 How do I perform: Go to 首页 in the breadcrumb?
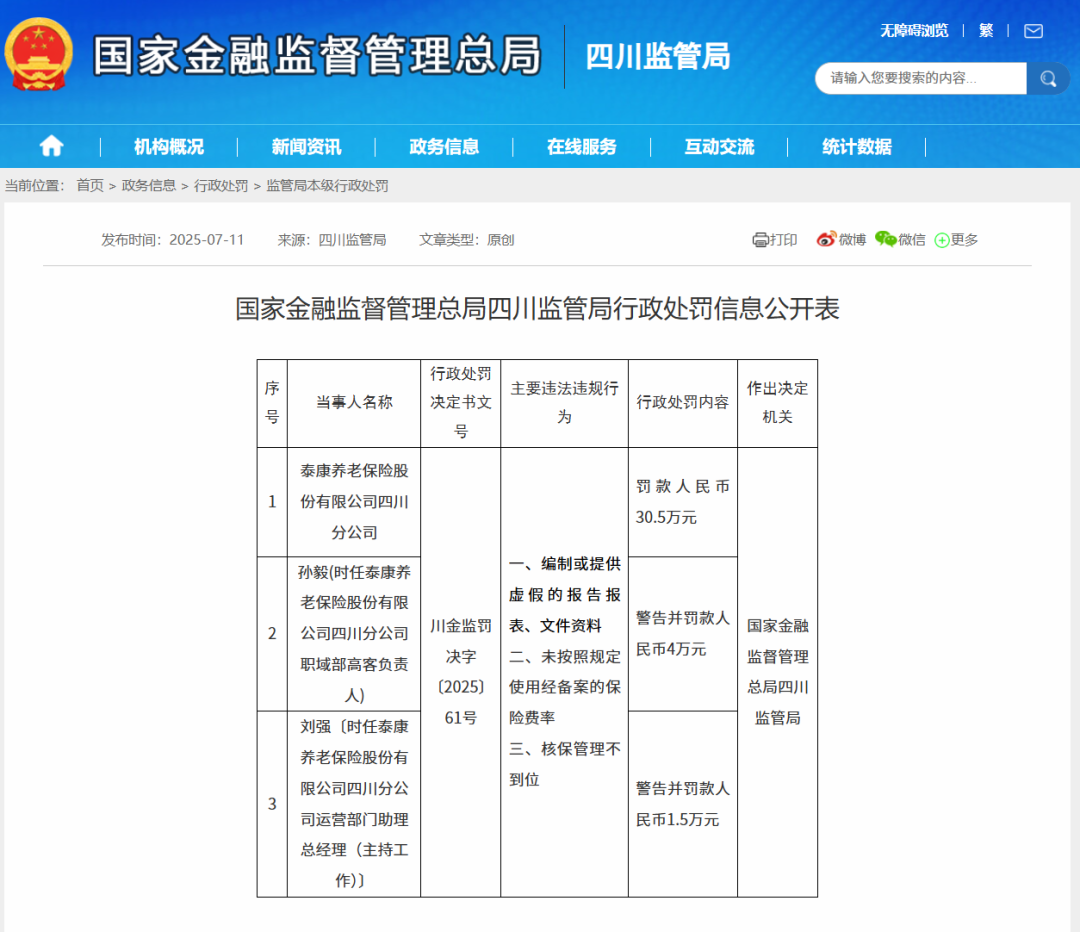point(90,186)
